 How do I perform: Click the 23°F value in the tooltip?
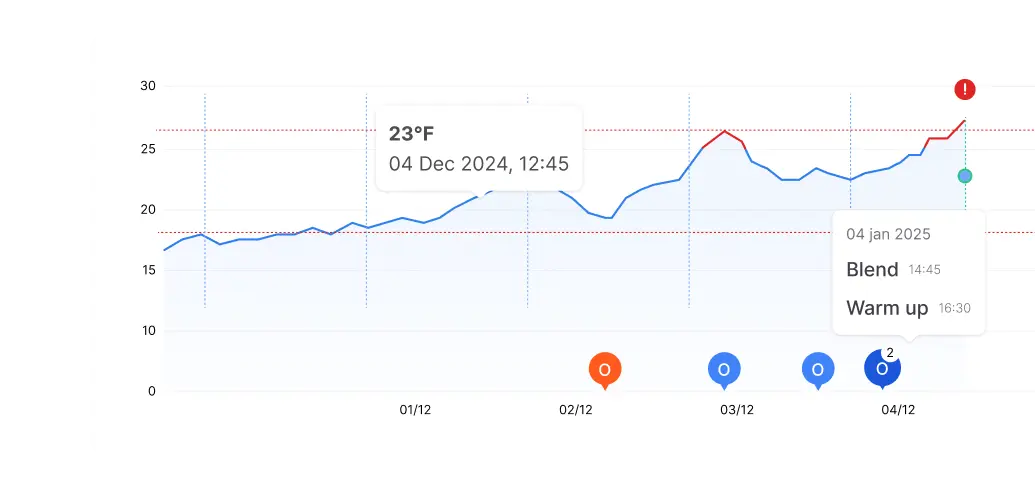tap(412, 134)
